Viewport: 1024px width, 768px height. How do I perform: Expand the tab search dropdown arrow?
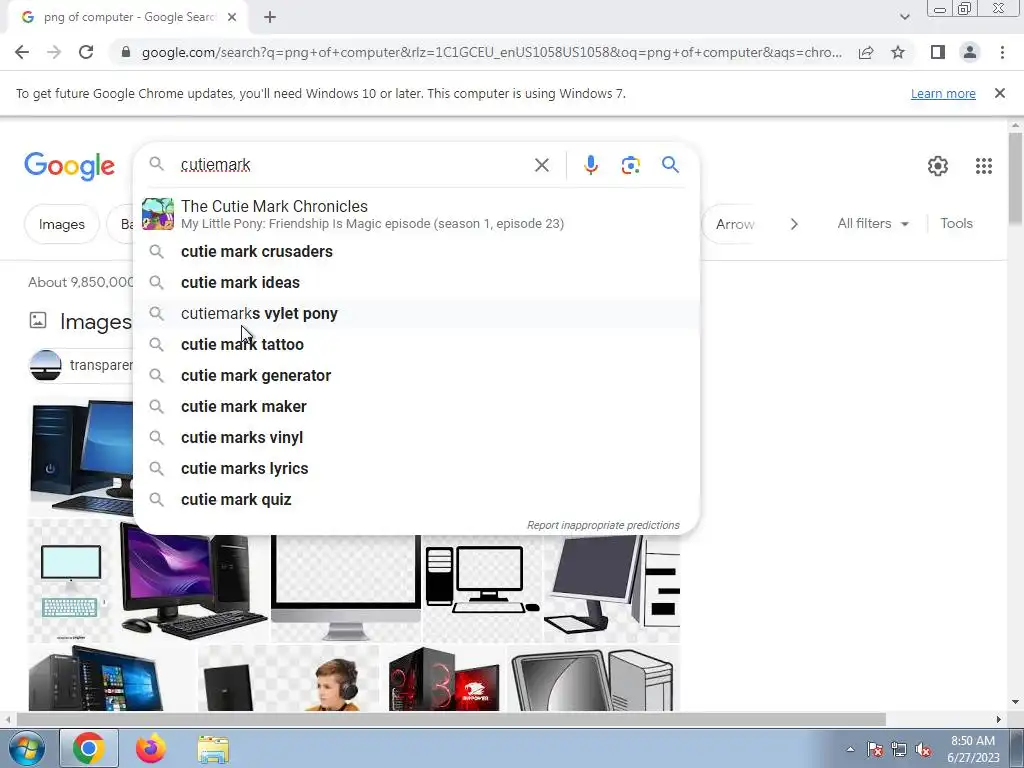click(904, 17)
